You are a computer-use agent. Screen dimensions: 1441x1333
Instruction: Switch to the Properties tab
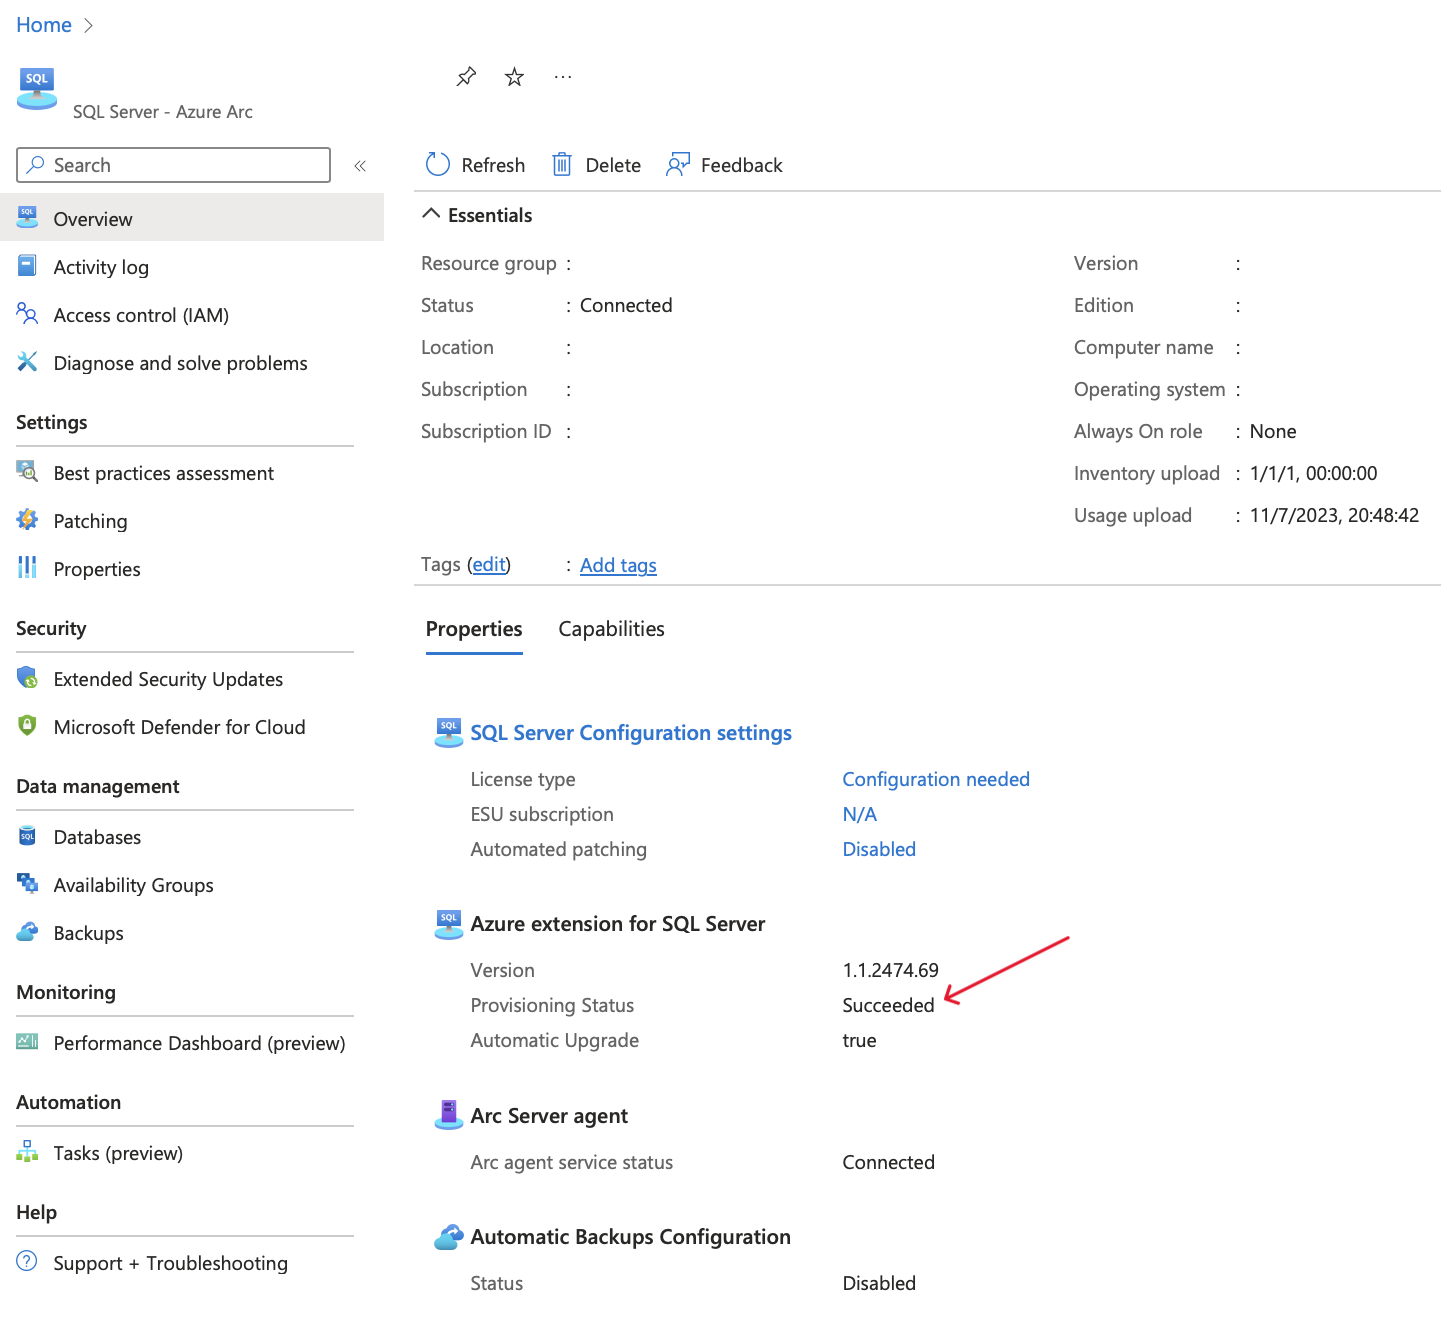474,629
